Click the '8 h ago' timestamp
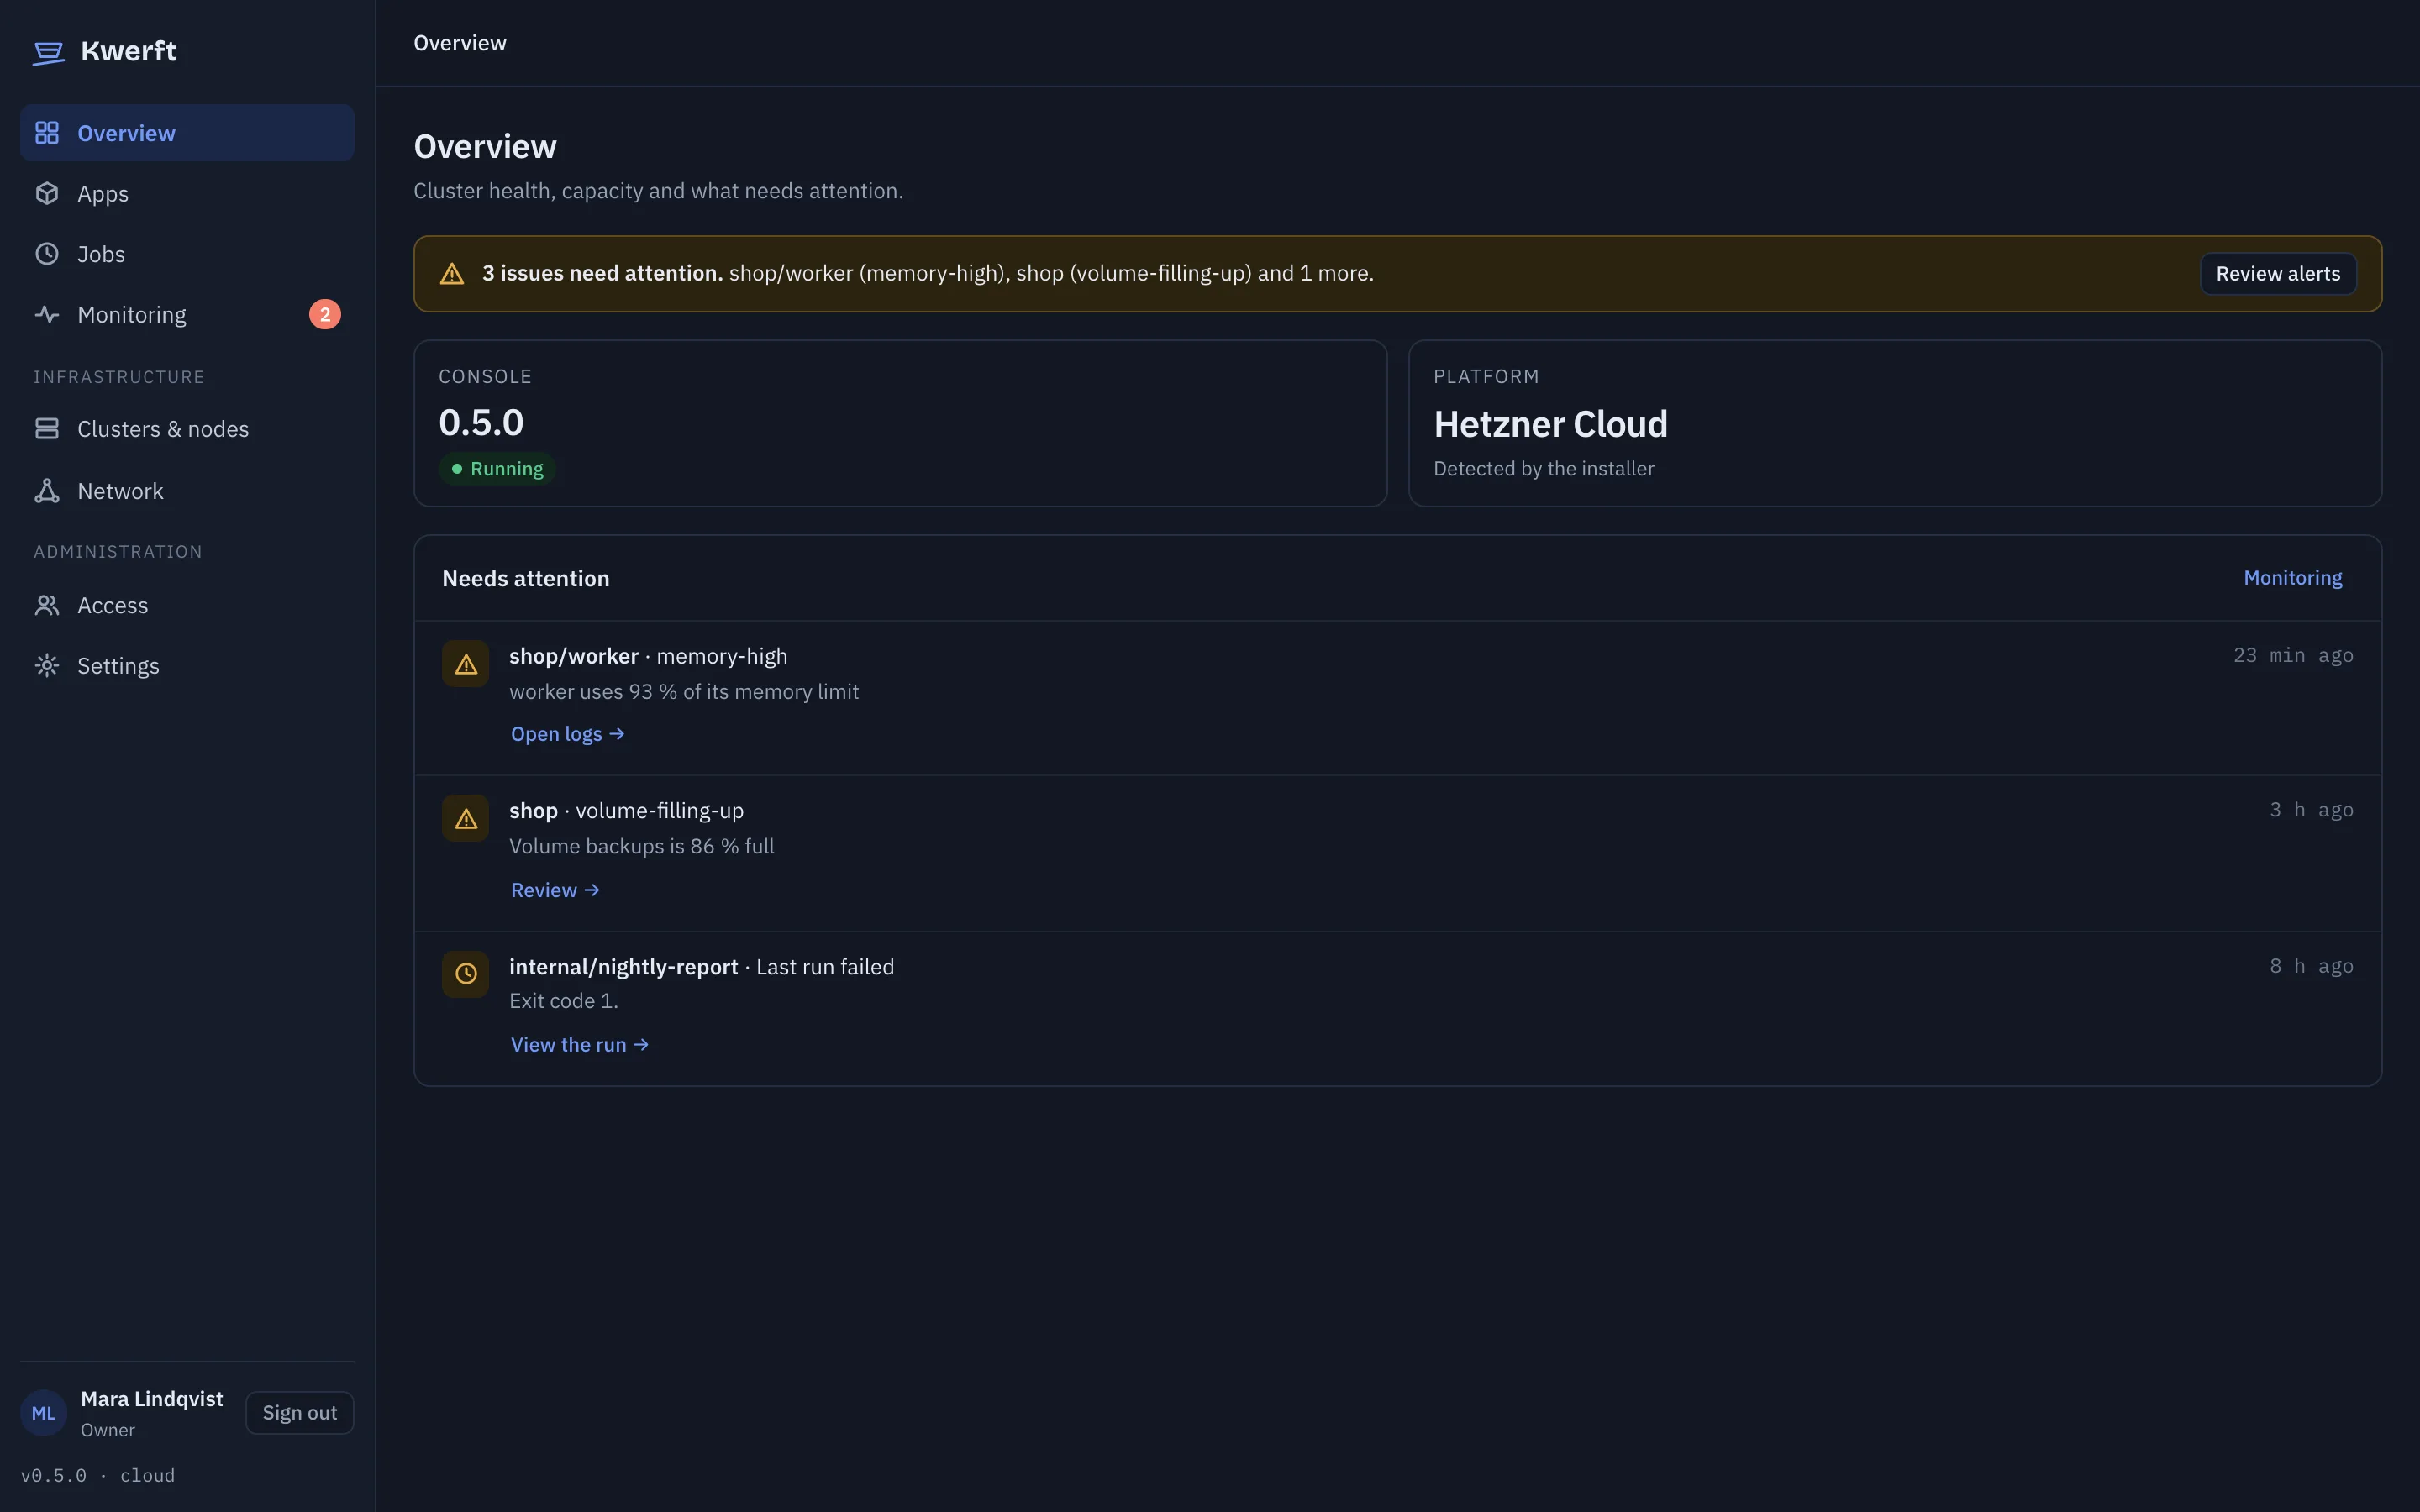The height and width of the screenshot is (1512, 2420). point(2311,967)
